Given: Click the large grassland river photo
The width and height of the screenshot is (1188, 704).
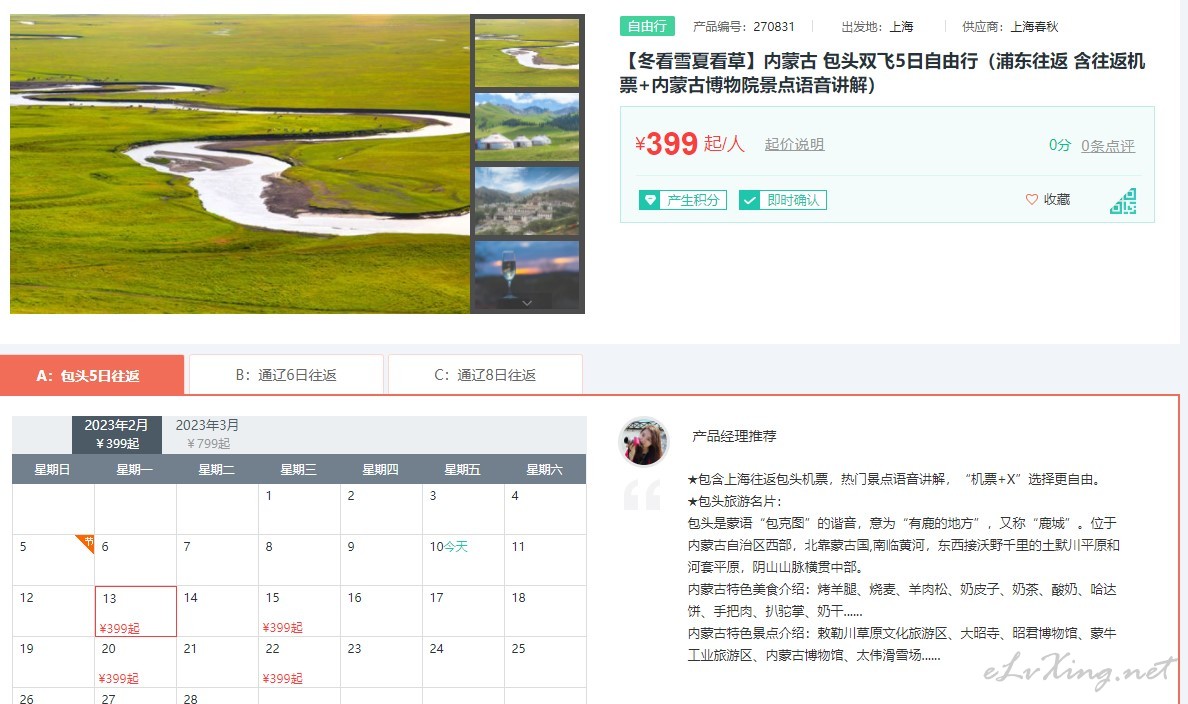Looking at the screenshot, I should coord(239,164).
